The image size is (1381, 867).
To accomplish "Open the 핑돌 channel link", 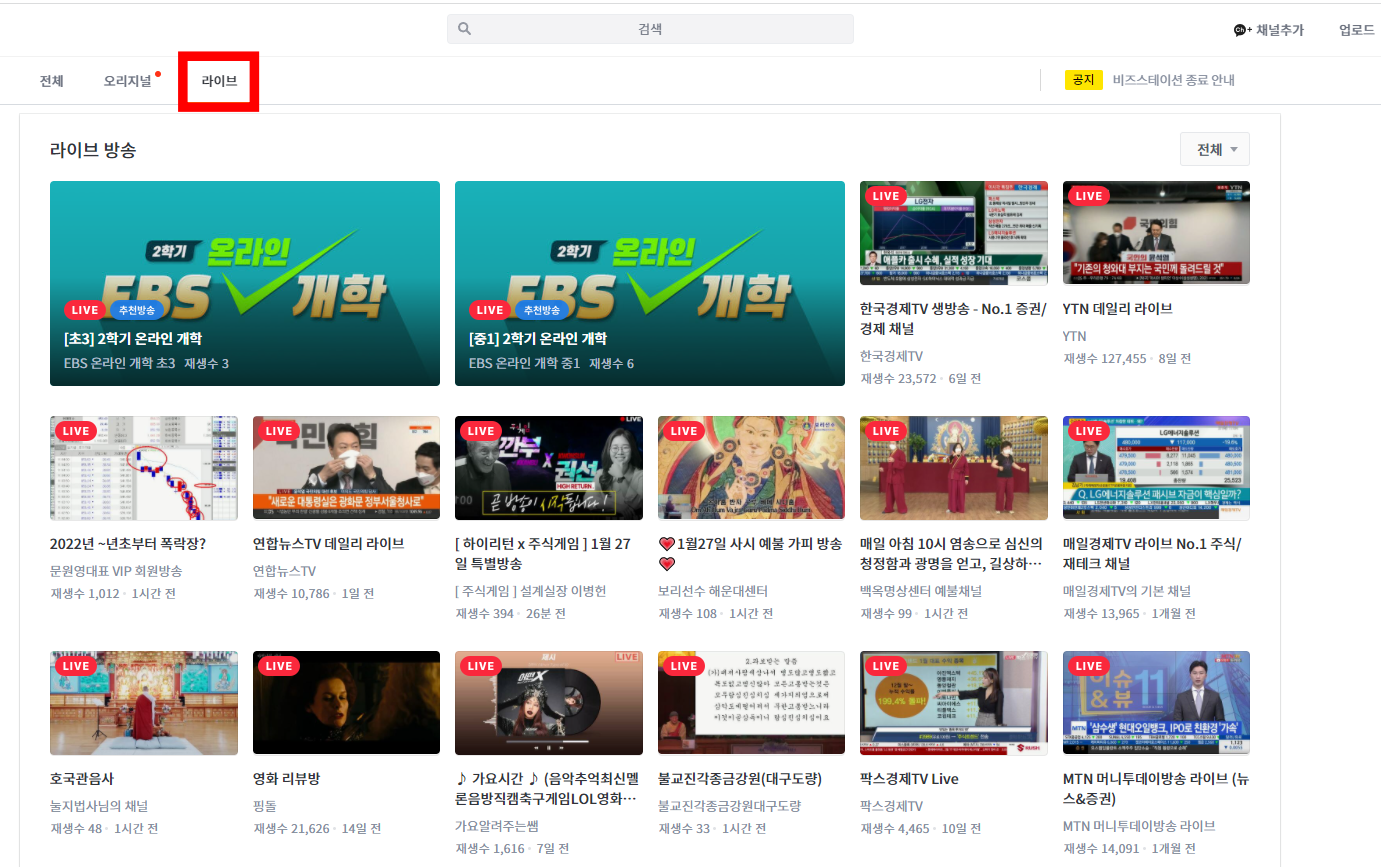I will [266, 806].
